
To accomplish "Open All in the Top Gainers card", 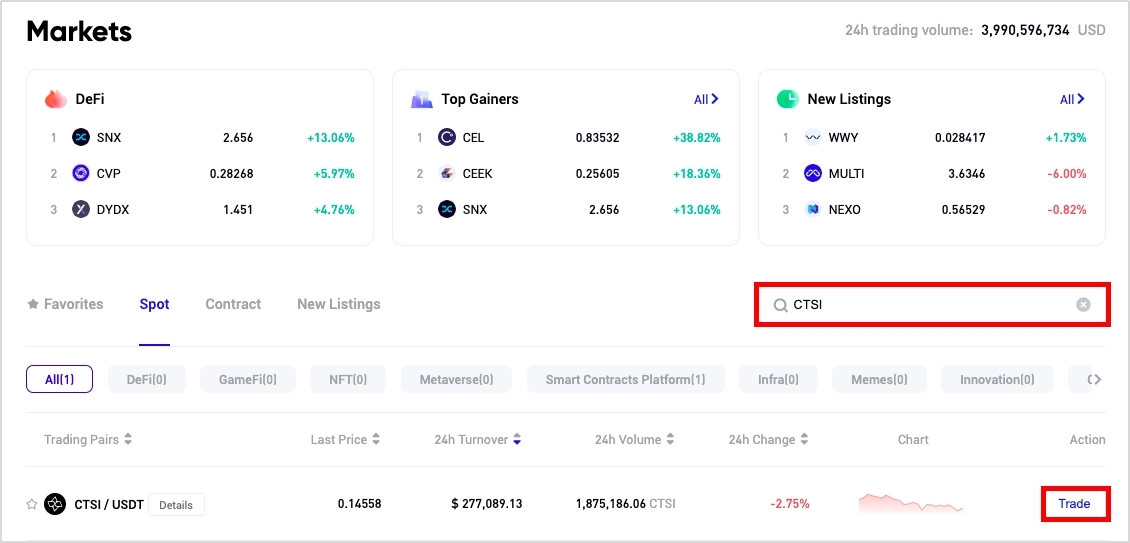I will pos(706,99).
